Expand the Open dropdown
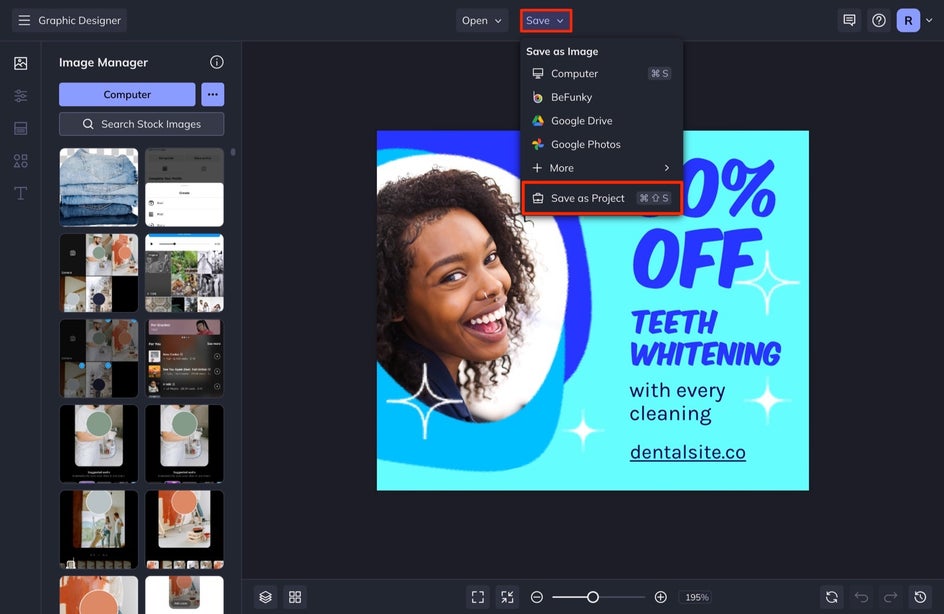Screen dimensions: 944x614 (482, 20)
